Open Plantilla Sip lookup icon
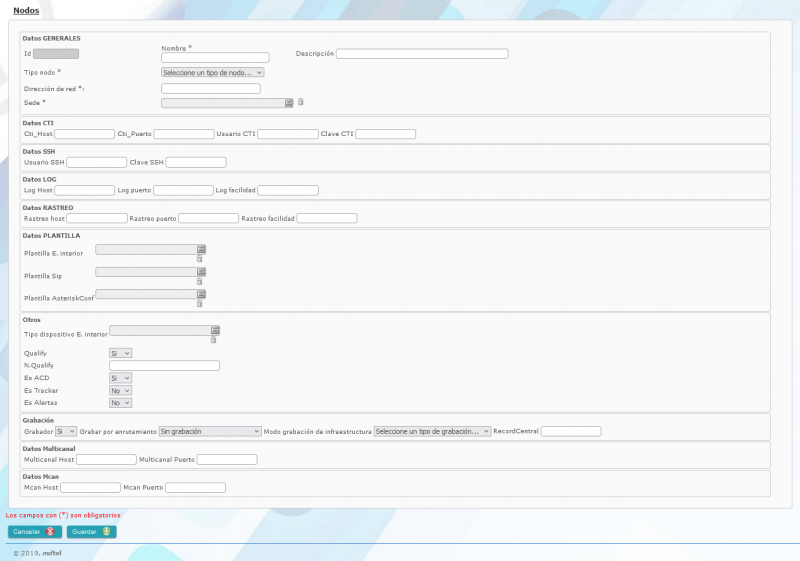 coord(201,272)
